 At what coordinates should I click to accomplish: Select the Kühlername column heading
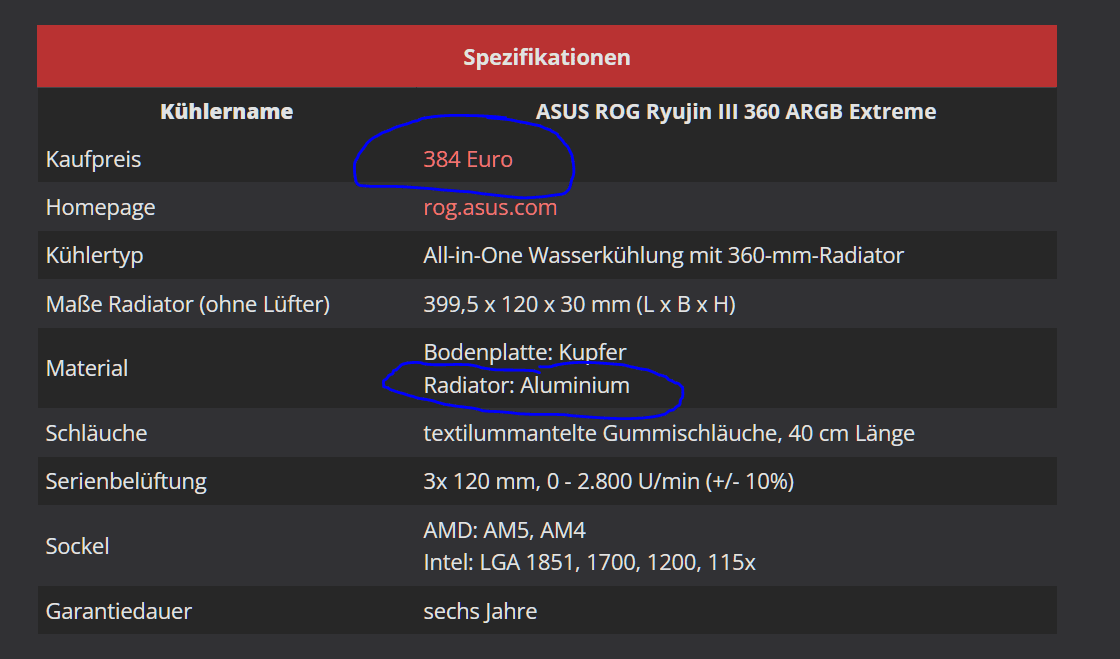tap(226, 111)
